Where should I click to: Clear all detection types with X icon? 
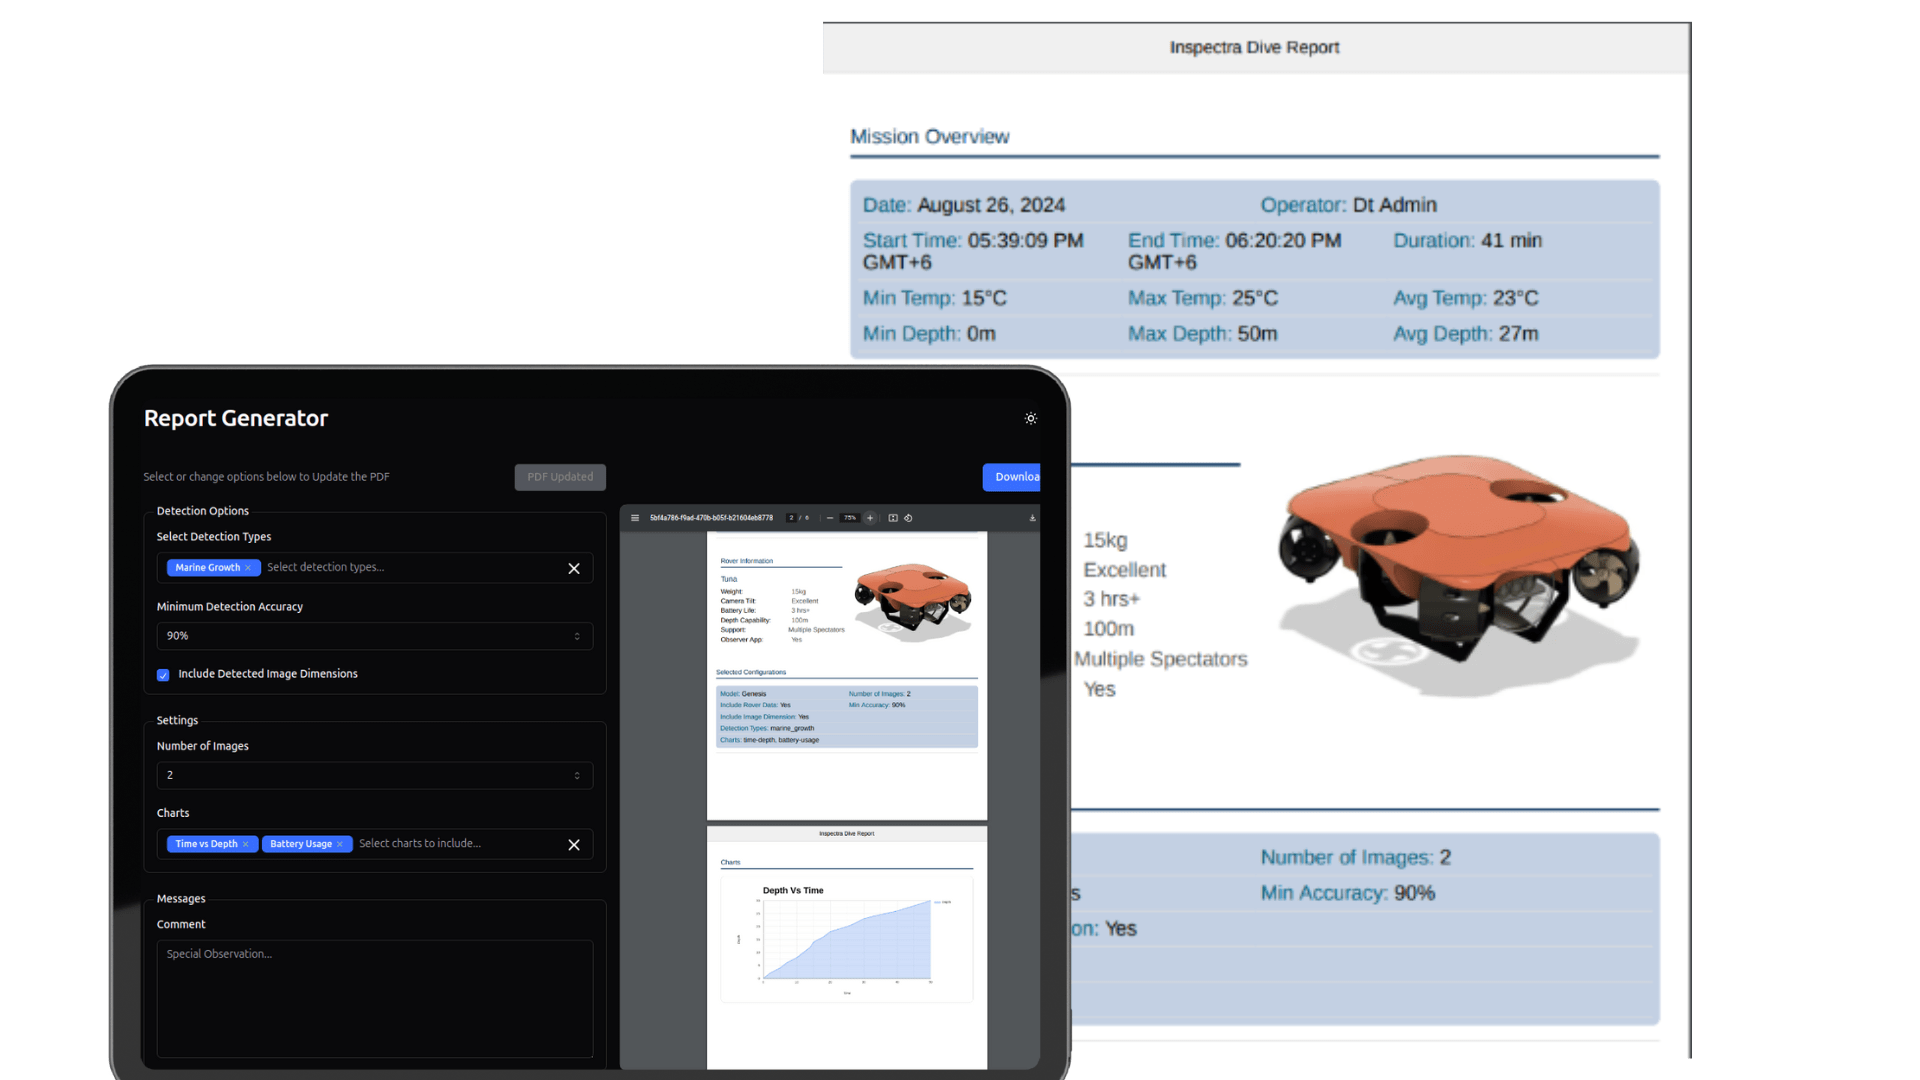[574, 568]
